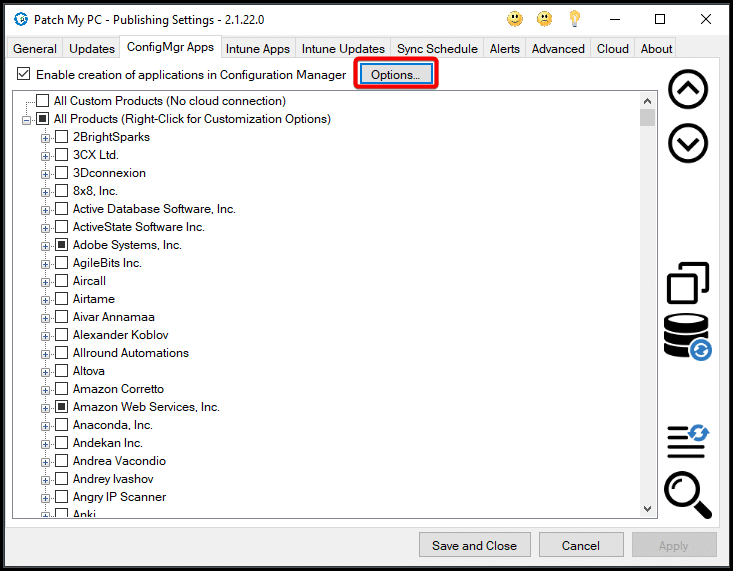
Task: Click the down arrow circle icon
Action: coord(687,144)
